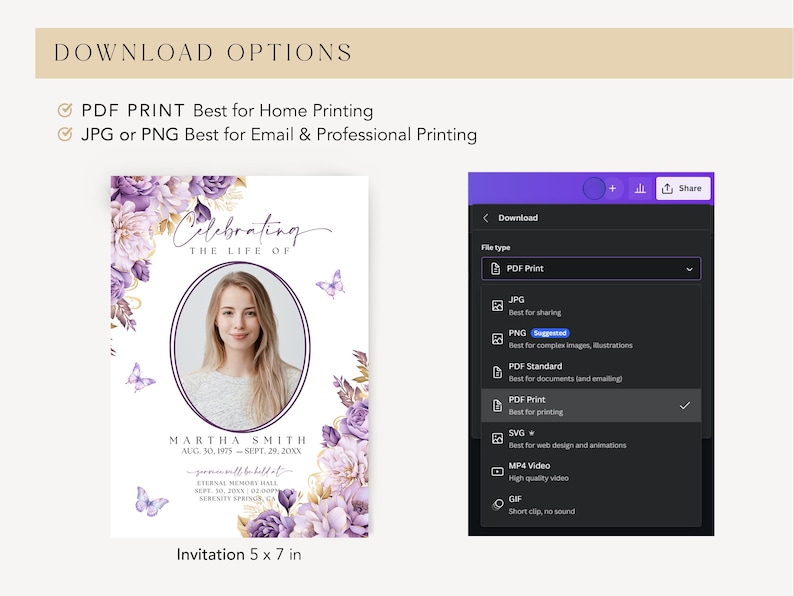Click the JPG image icon
The width and height of the screenshot is (794, 596).
(497, 306)
